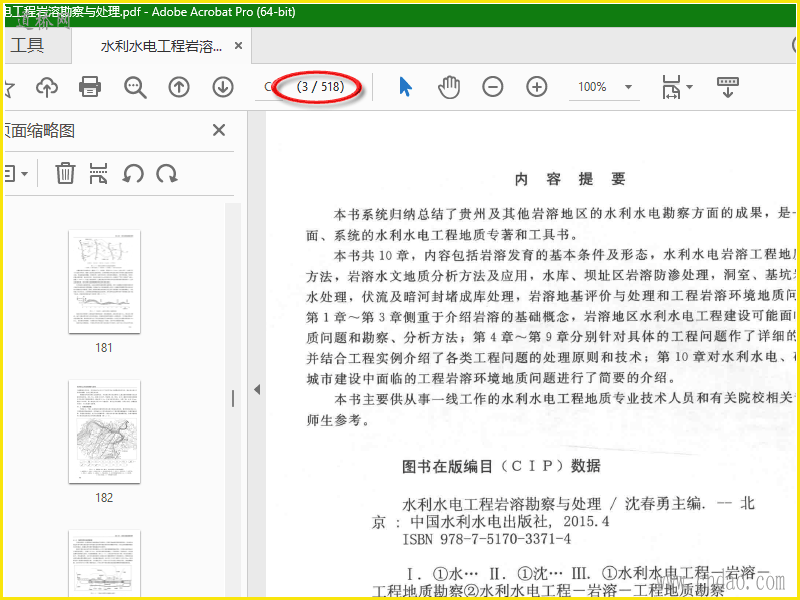Open thumbnail panel options dropdown
This screenshot has height=600, width=800.
pyautogui.click(x=16, y=174)
